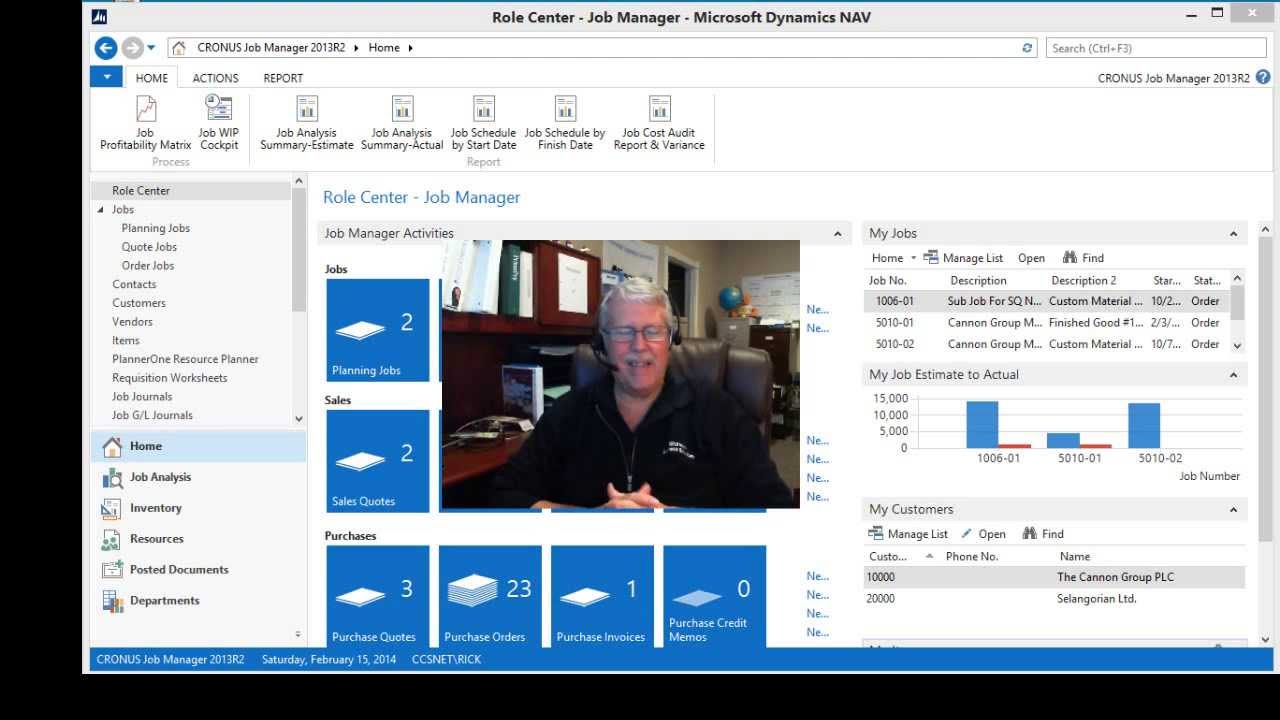Open Job Profitability Matrix

tap(145, 123)
